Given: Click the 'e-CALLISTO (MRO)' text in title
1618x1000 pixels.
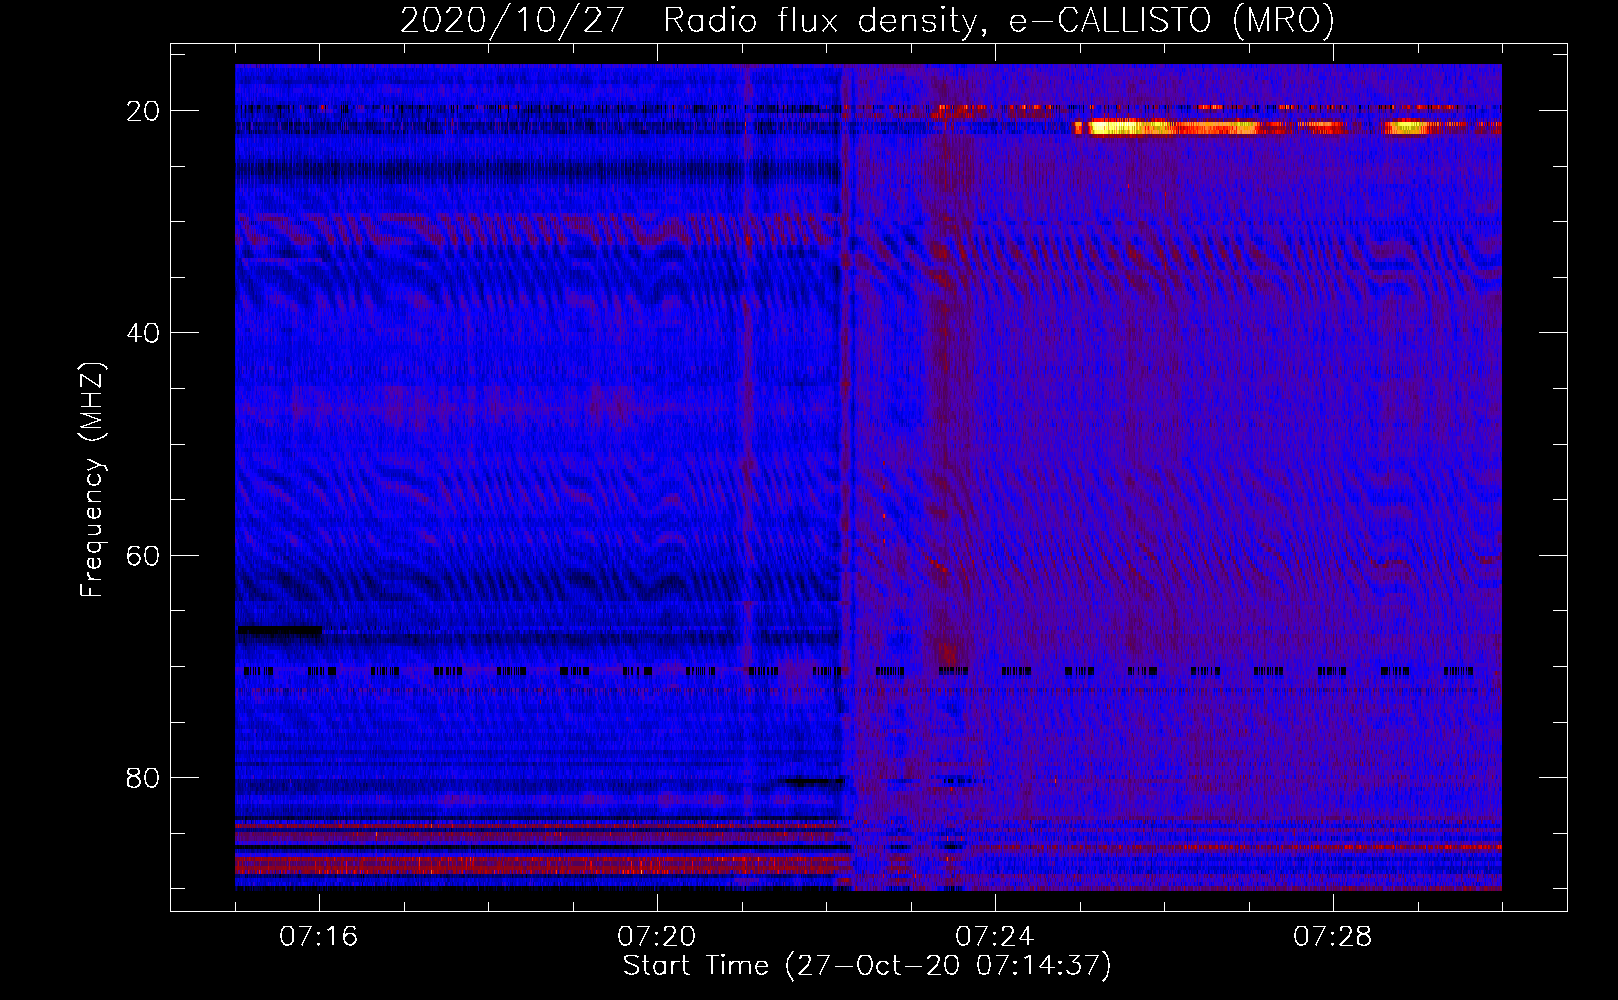Looking at the screenshot, I should click(1172, 21).
